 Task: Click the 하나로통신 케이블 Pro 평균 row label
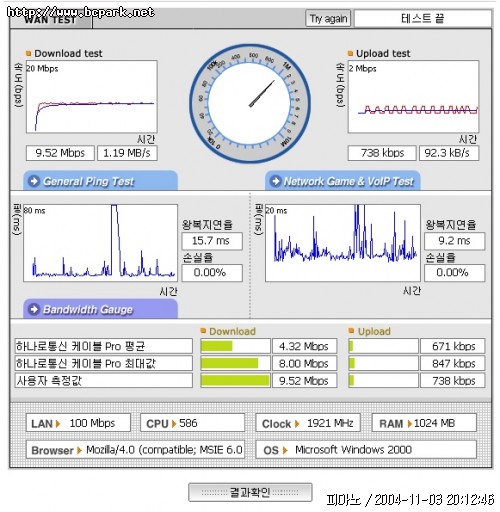click(x=104, y=346)
